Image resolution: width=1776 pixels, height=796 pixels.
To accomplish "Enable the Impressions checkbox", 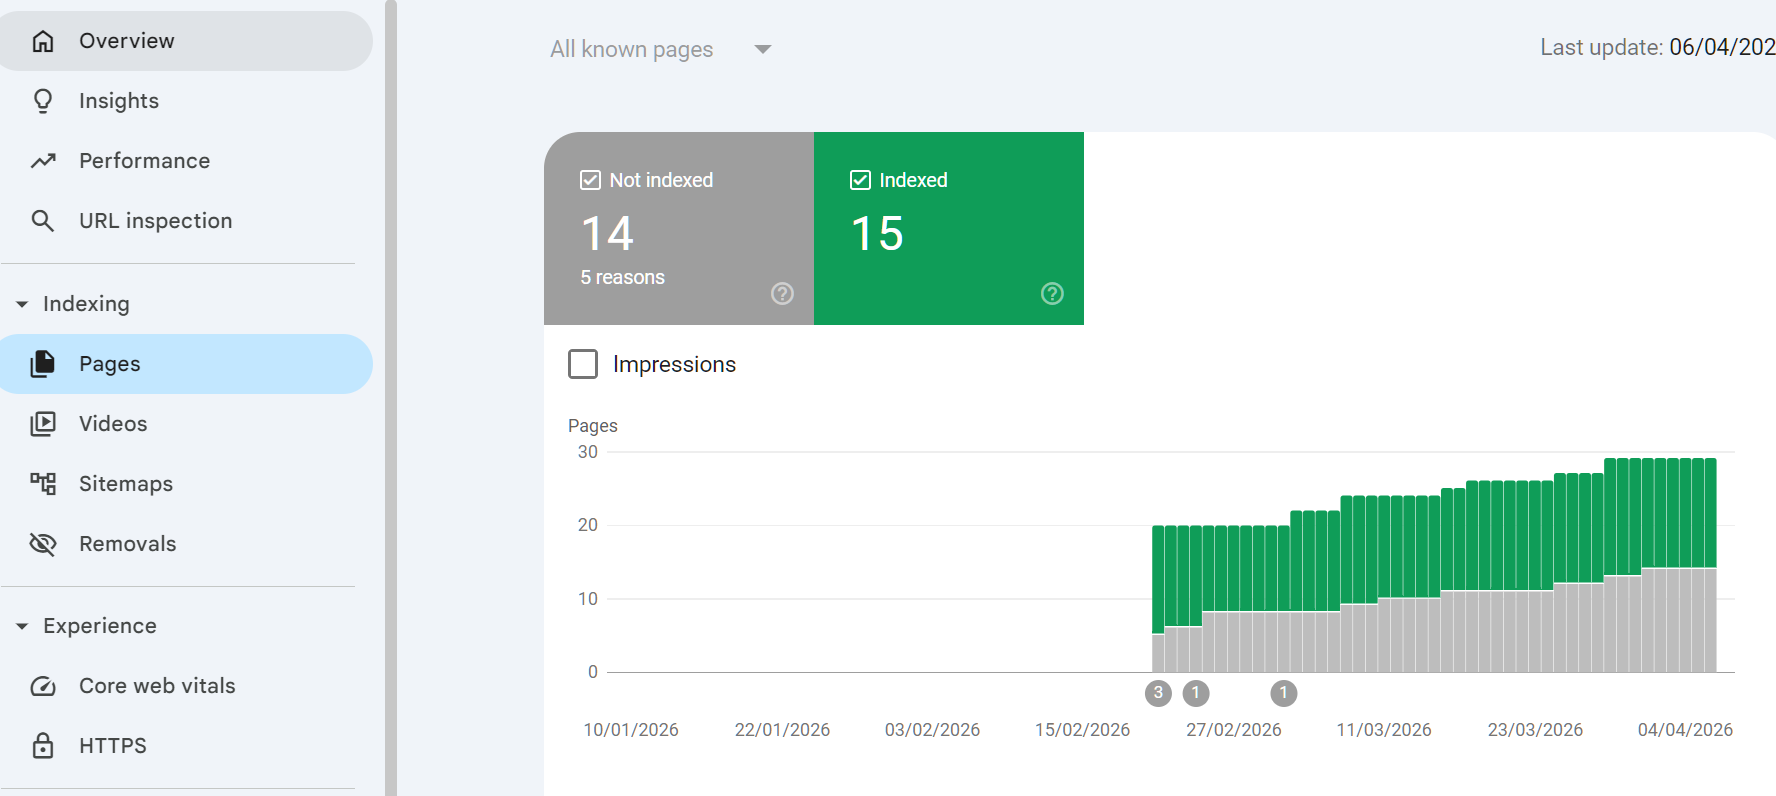I will [x=583, y=364].
